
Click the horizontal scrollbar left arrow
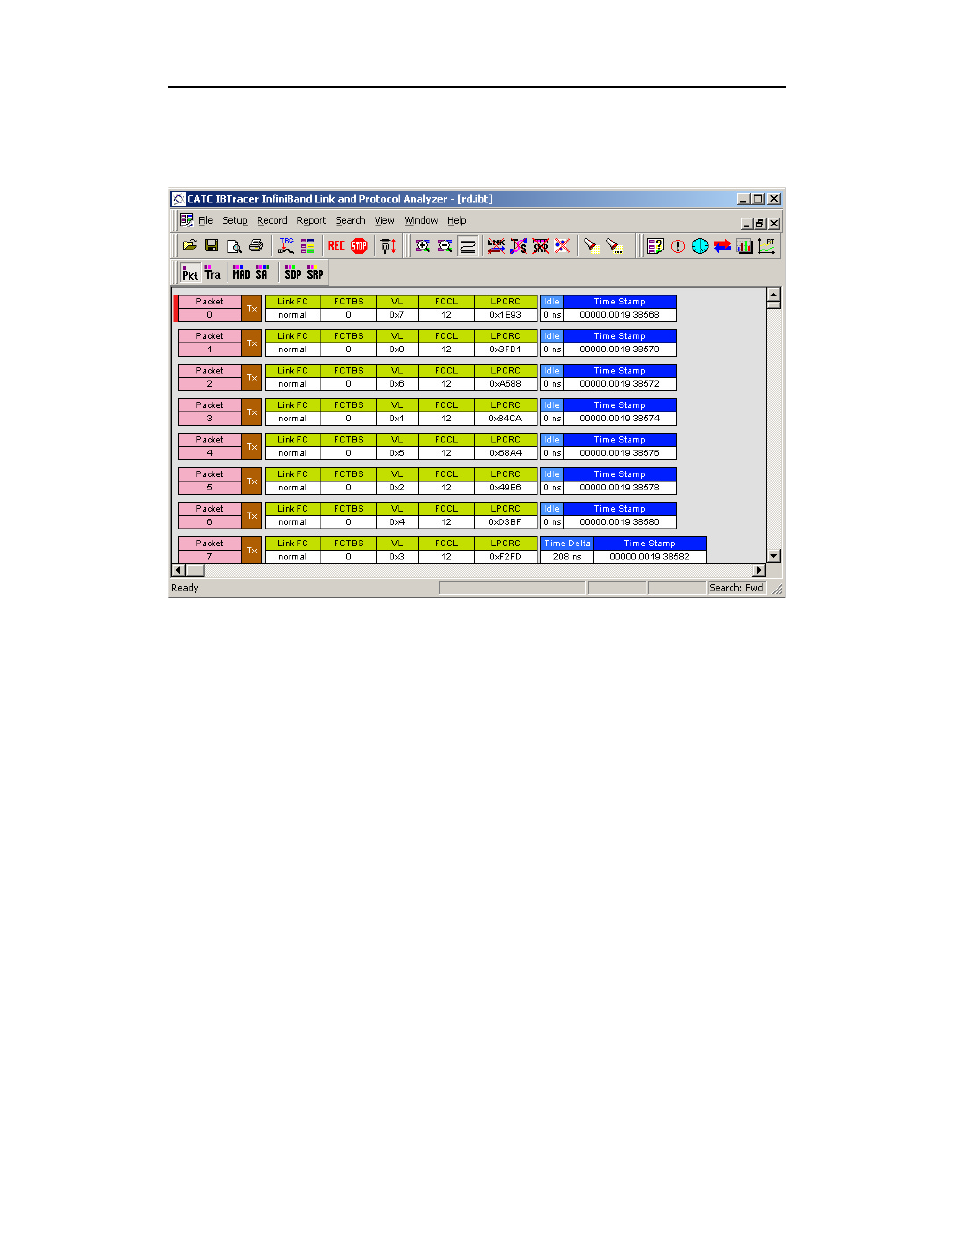click(179, 570)
